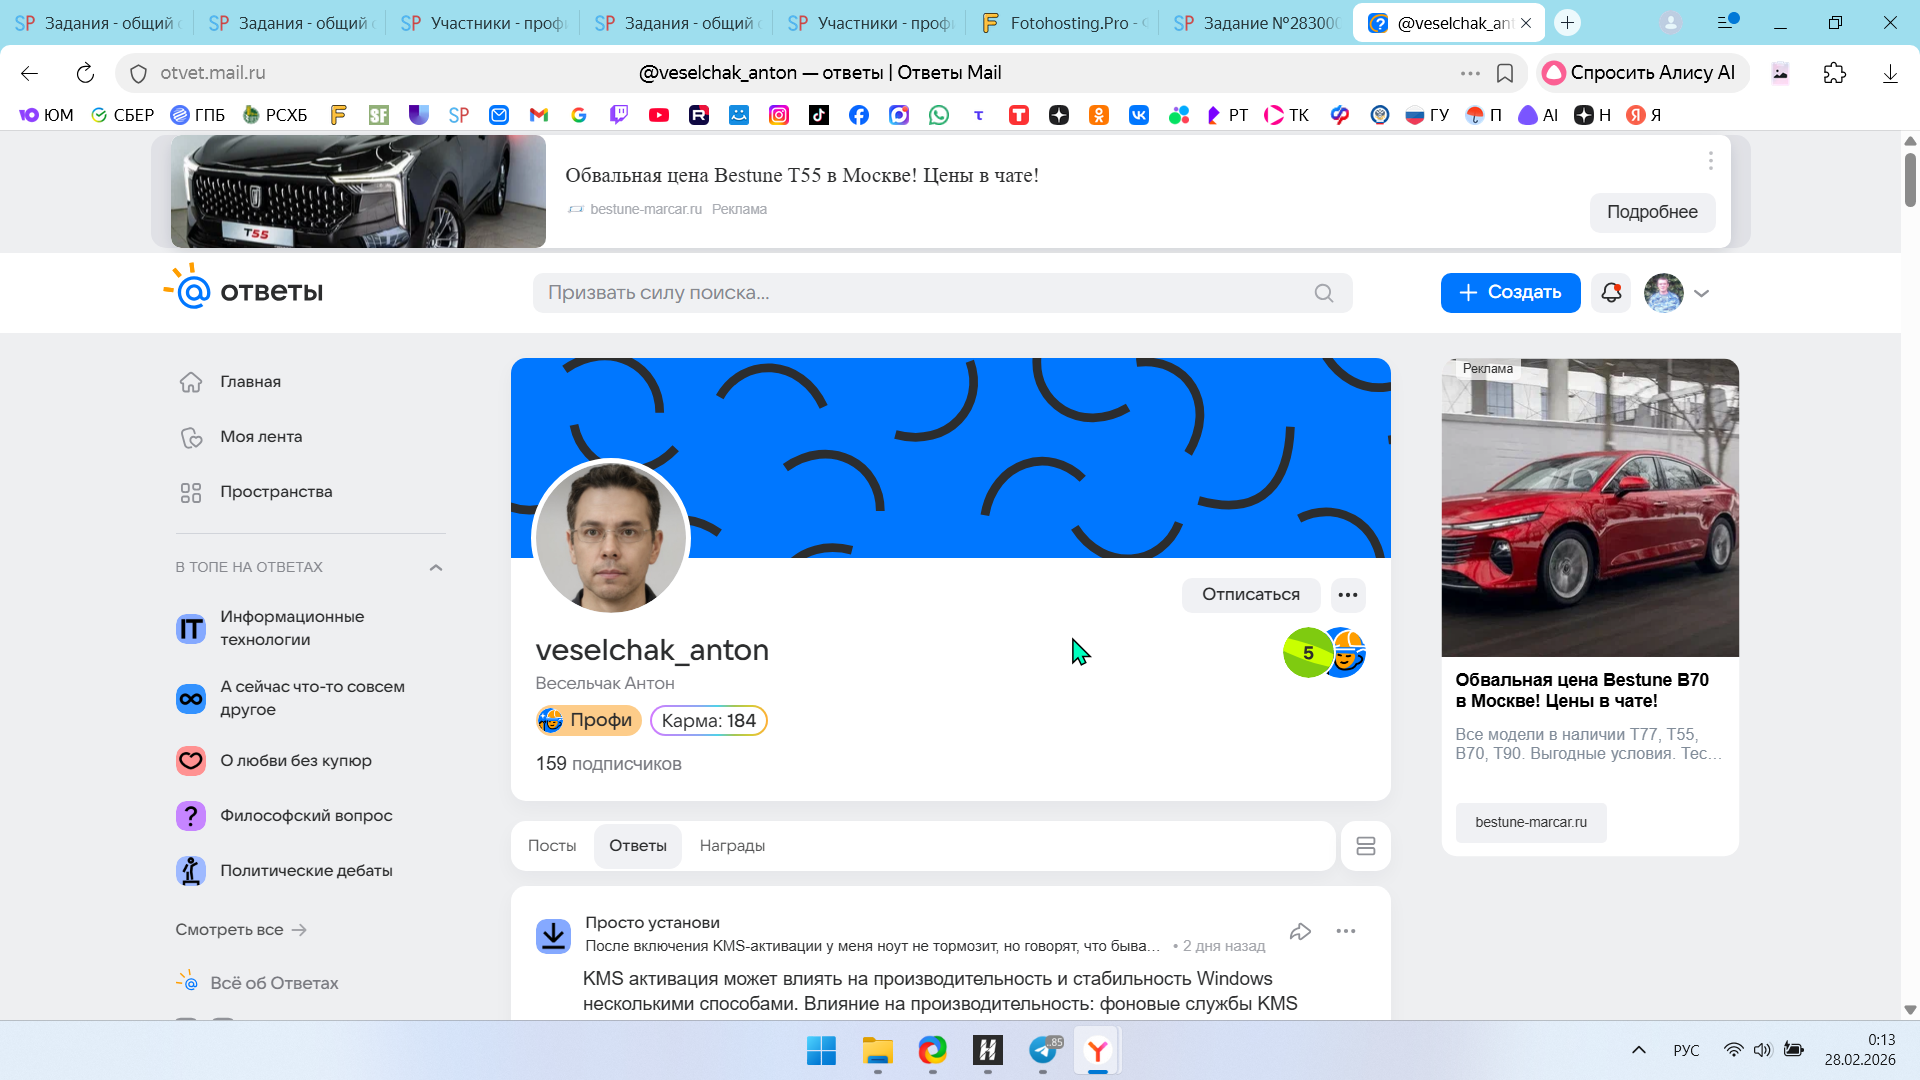Focus the 'Призвать силу поиска' search field

920,293
